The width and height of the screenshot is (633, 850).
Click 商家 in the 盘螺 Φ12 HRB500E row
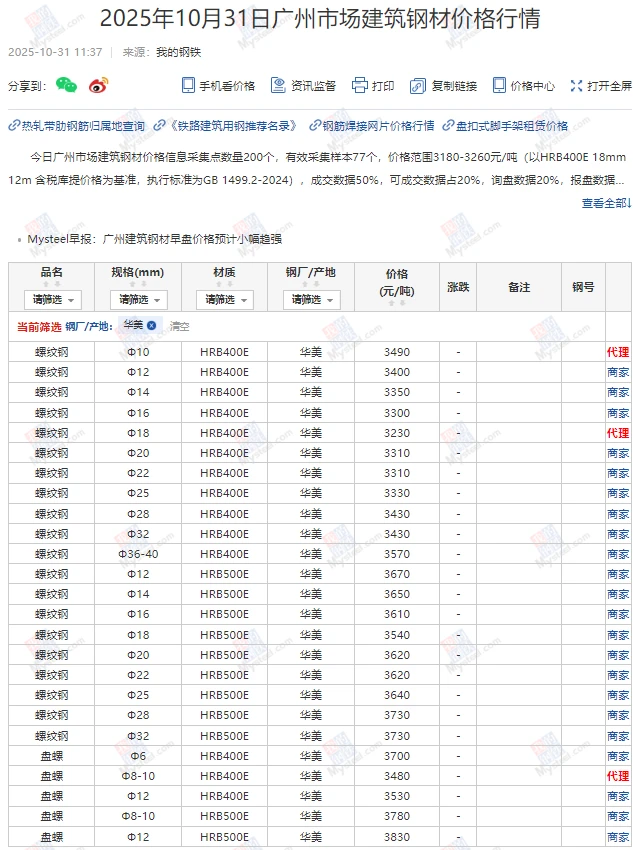[x=618, y=837]
